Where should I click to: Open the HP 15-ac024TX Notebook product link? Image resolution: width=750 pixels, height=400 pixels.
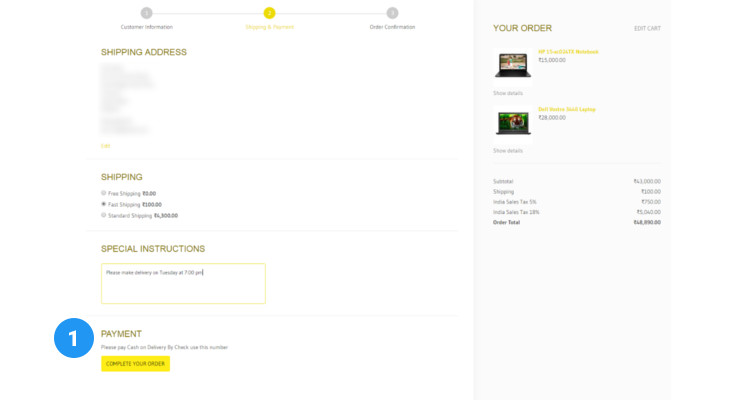pos(568,52)
